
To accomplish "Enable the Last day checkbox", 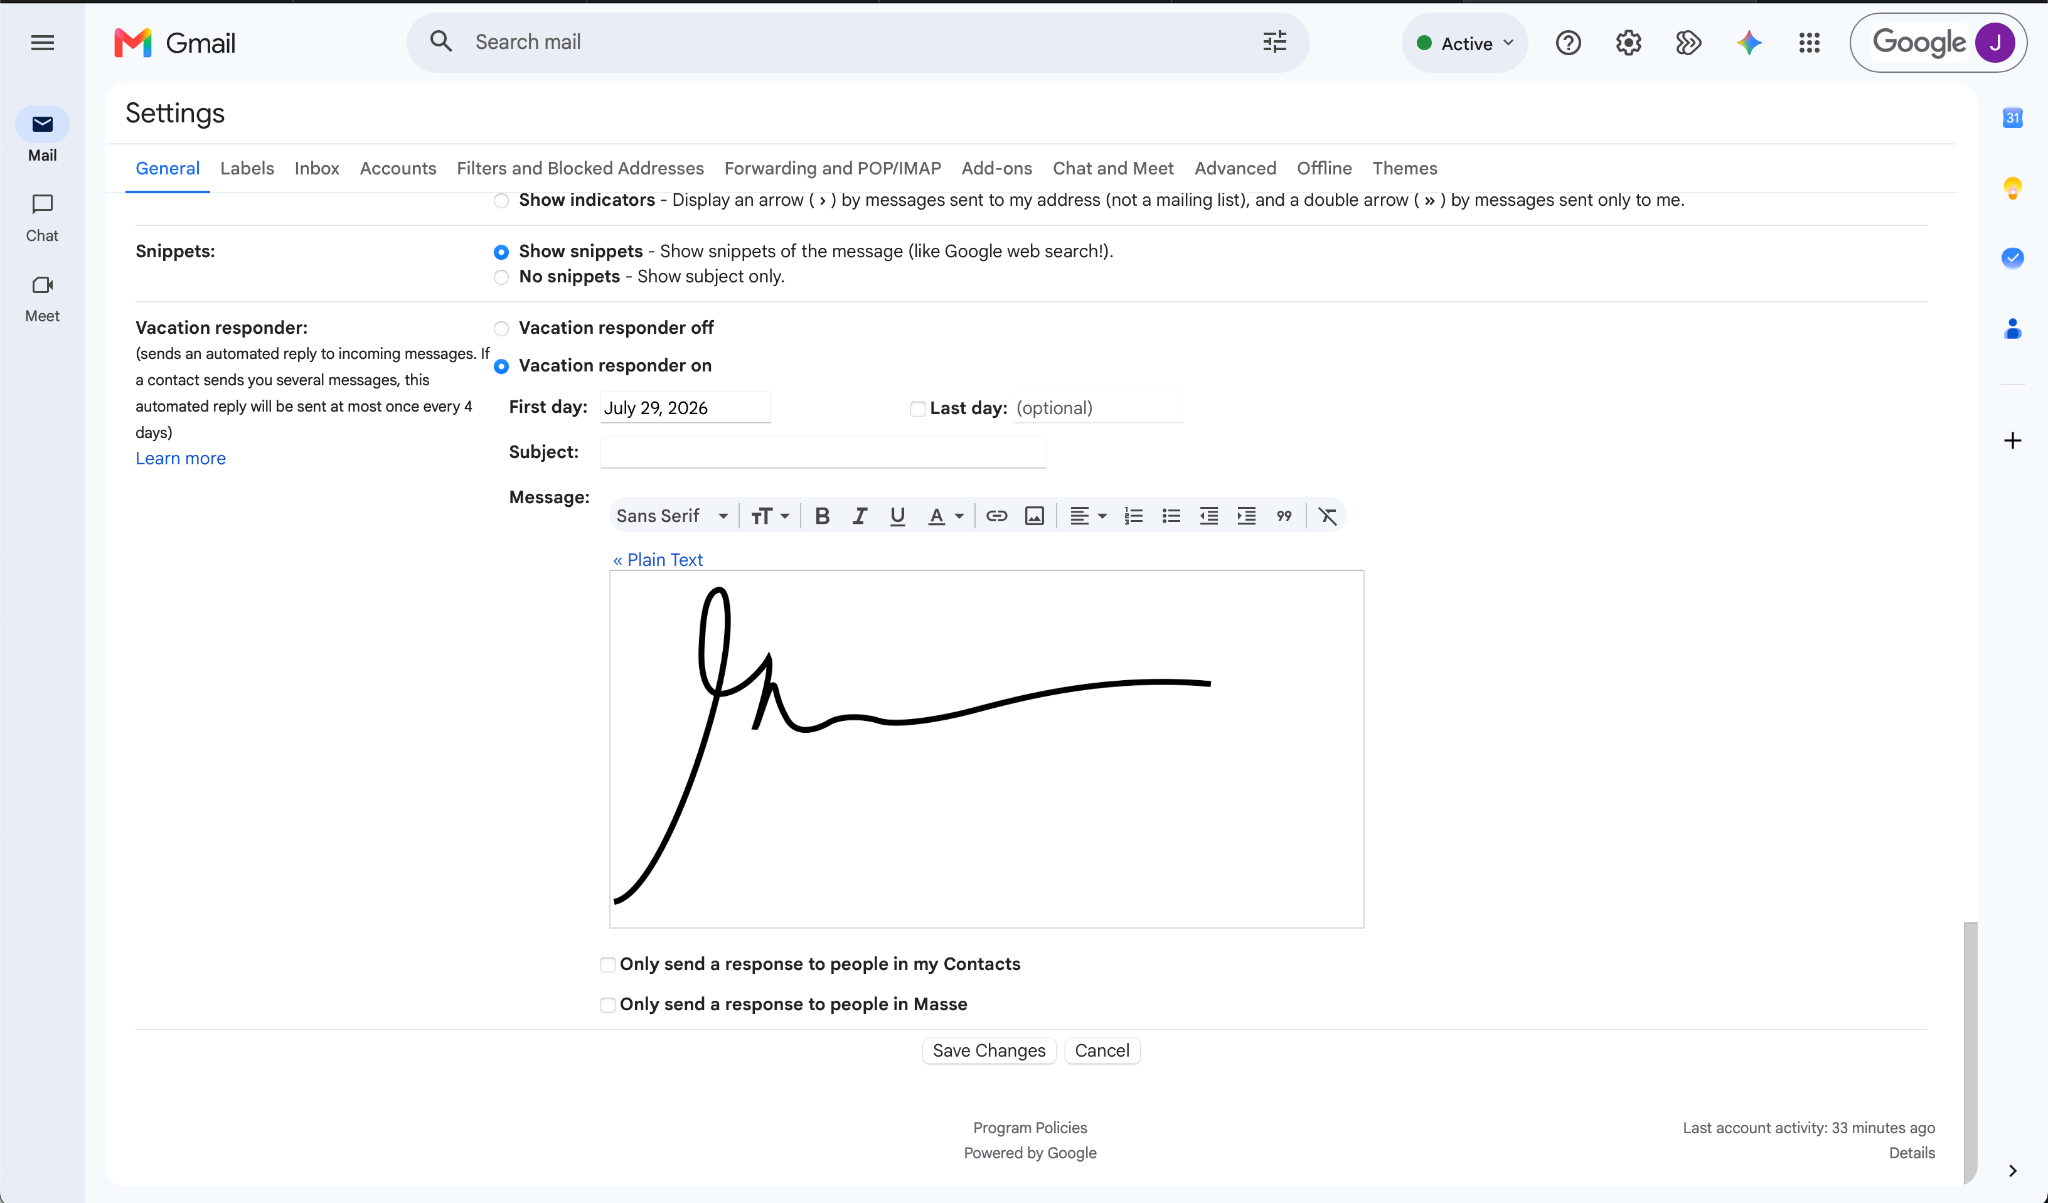I will 917,408.
